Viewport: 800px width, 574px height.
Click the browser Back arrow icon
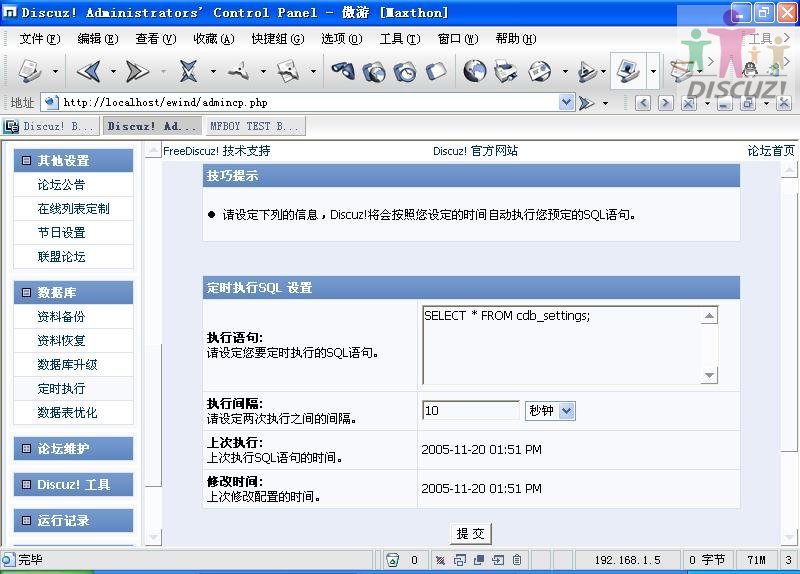click(x=89, y=71)
